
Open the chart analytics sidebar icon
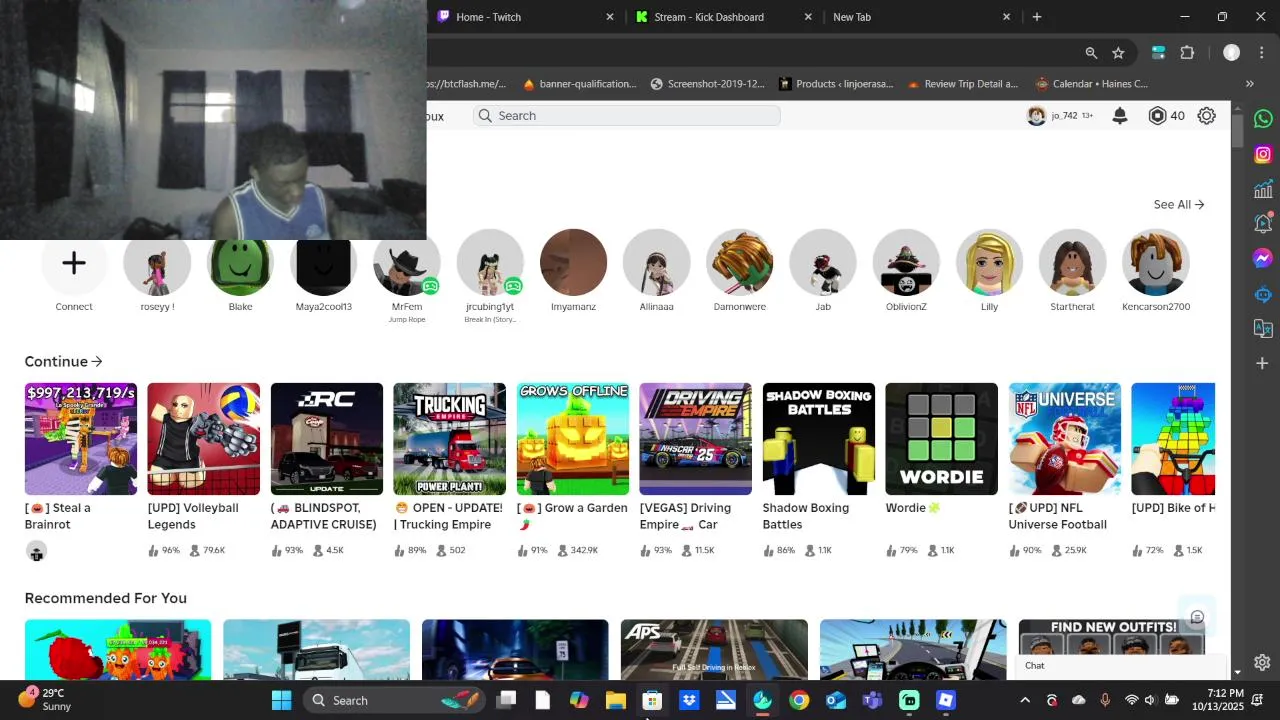[1263, 189]
